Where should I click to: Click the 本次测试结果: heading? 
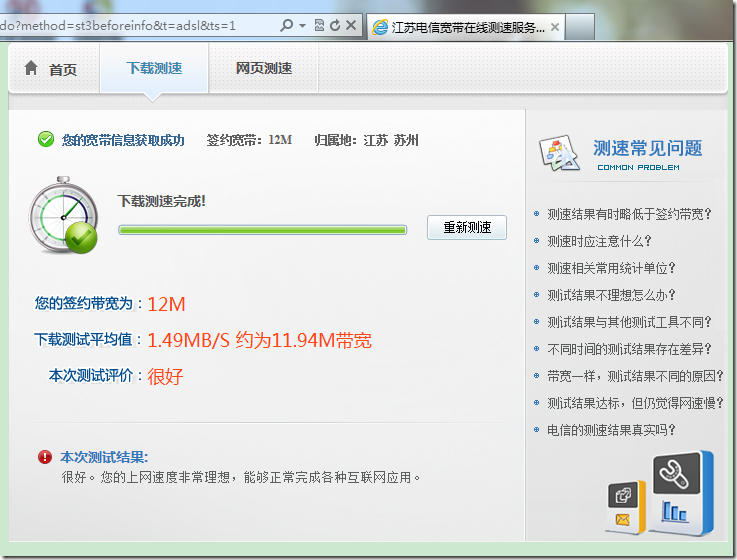(104, 457)
